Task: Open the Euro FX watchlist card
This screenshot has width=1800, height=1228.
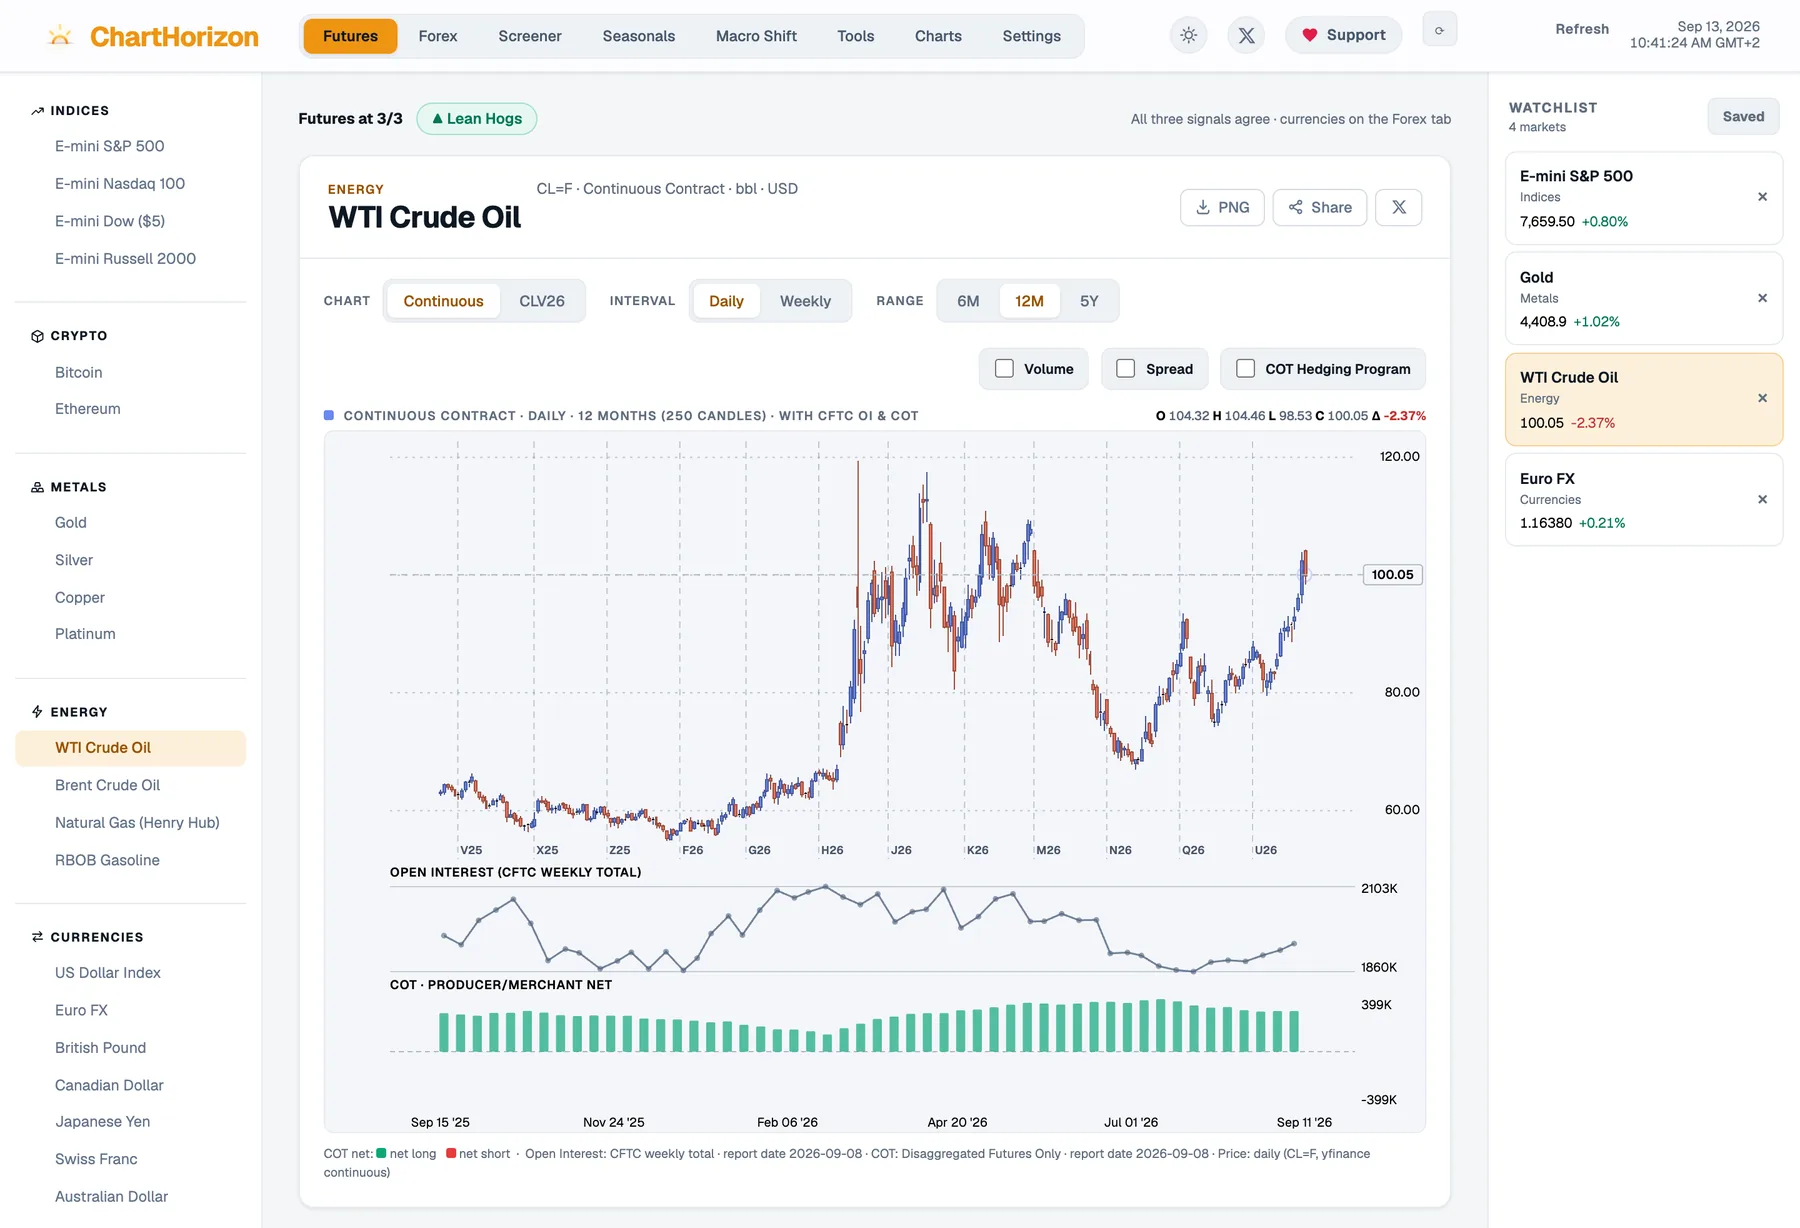Action: [1644, 499]
